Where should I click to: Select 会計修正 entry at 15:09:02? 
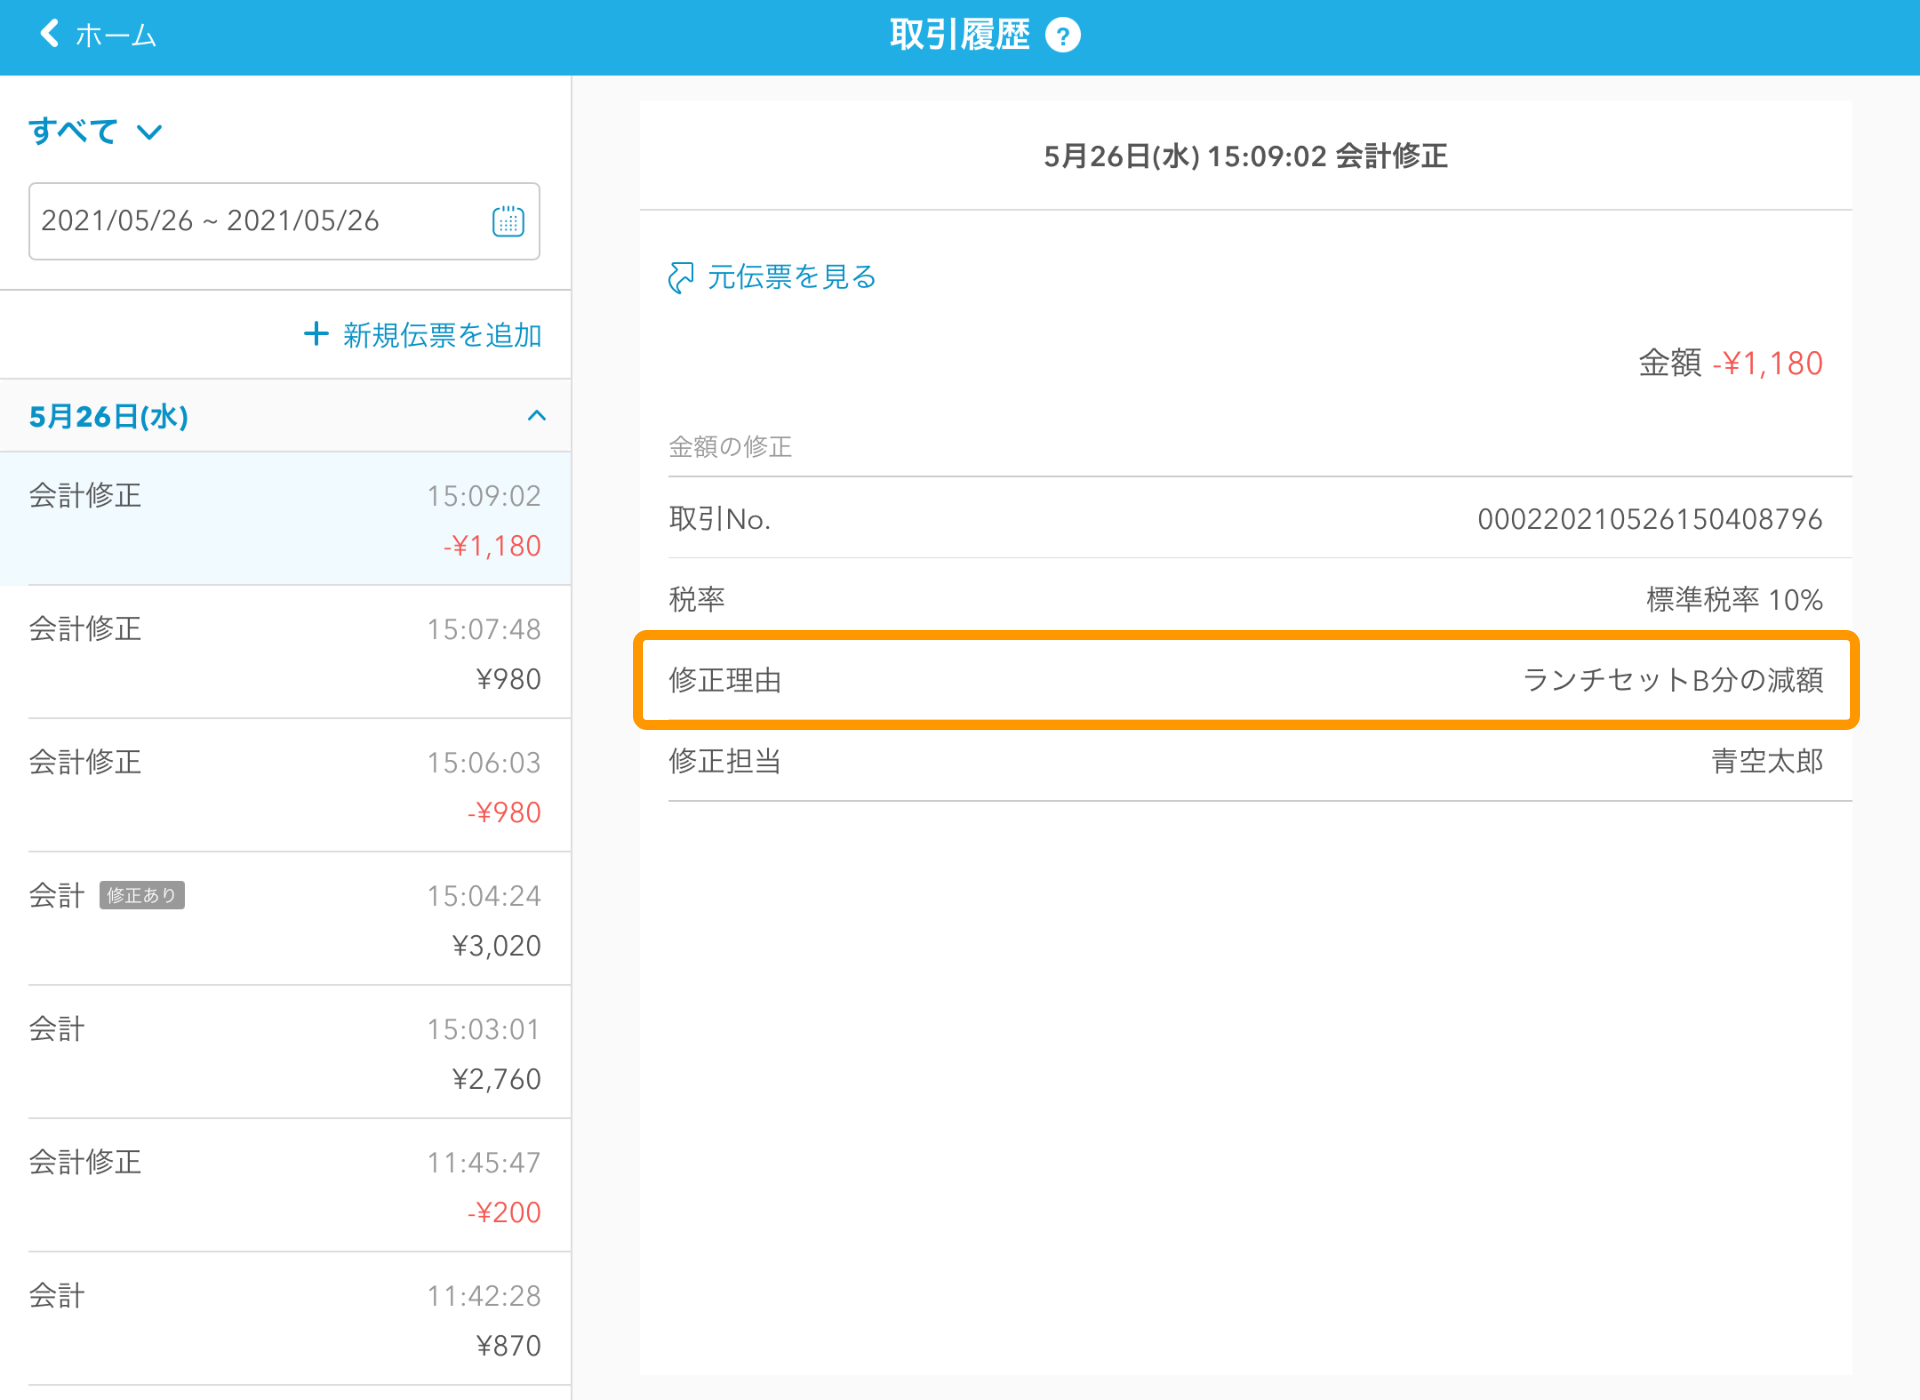[x=285, y=519]
